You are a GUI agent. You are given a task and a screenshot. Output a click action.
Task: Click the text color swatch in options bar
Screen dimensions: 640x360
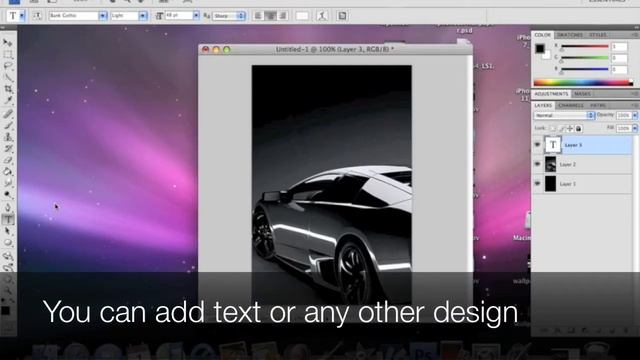302,16
